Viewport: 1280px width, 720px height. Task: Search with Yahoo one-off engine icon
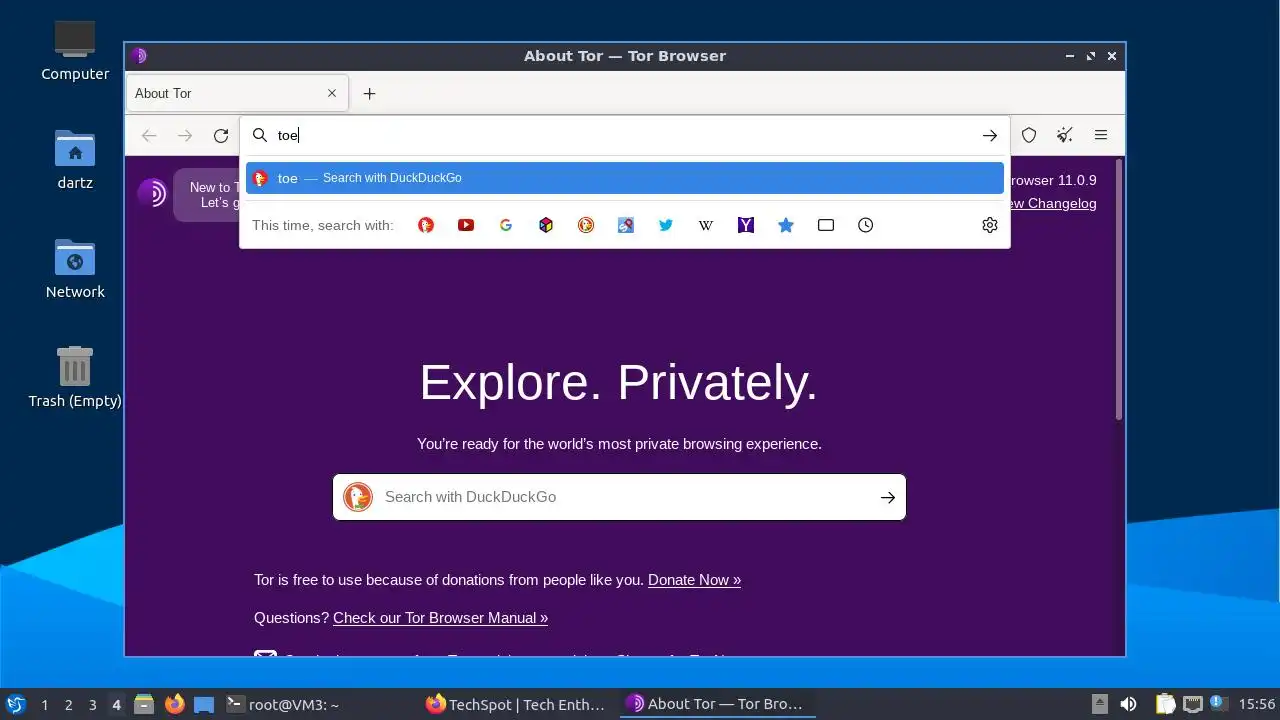pyautogui.click(x=746, y=225)
